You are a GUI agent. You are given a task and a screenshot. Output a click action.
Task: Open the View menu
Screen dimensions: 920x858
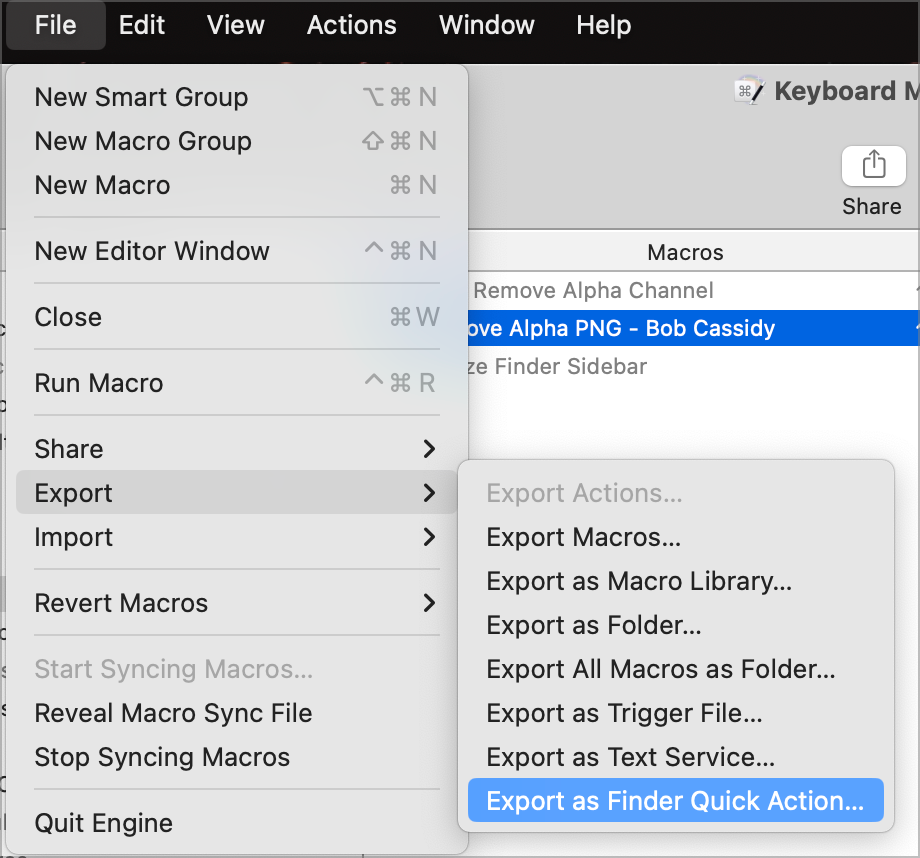click(235, 25)
